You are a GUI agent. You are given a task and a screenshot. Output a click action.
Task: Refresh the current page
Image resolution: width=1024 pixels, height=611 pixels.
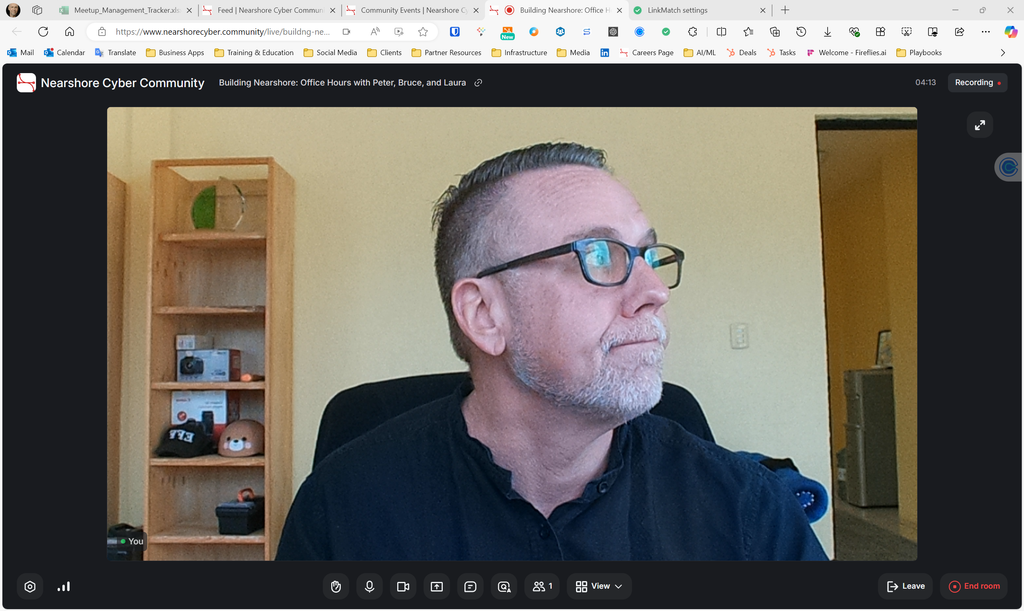pyautogui.click(x=43, y=32)
